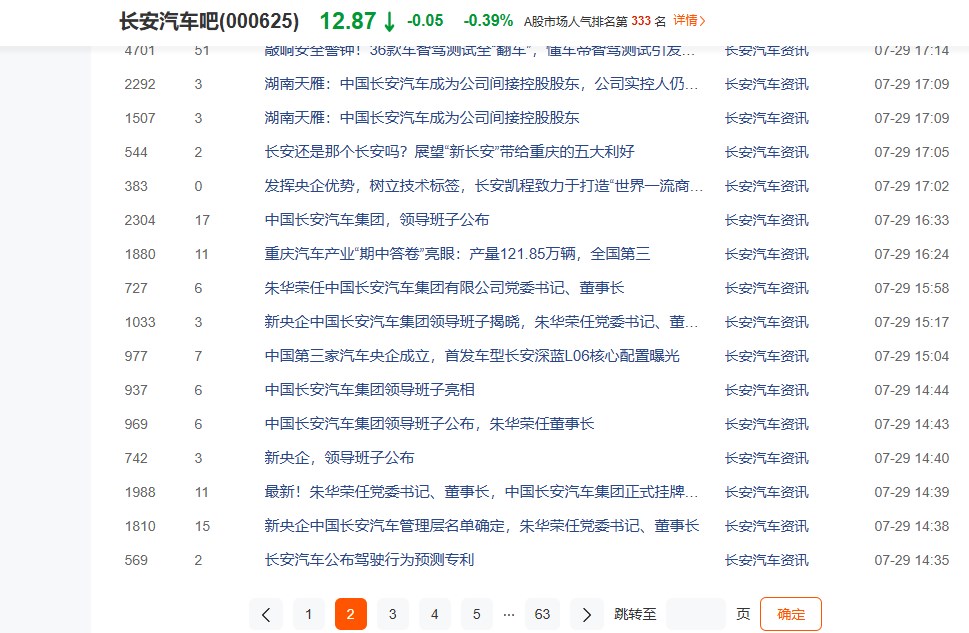This screenshot has height=633, width=969.
Task: Open page 5 of forum list
Action: tap(476, 614)
